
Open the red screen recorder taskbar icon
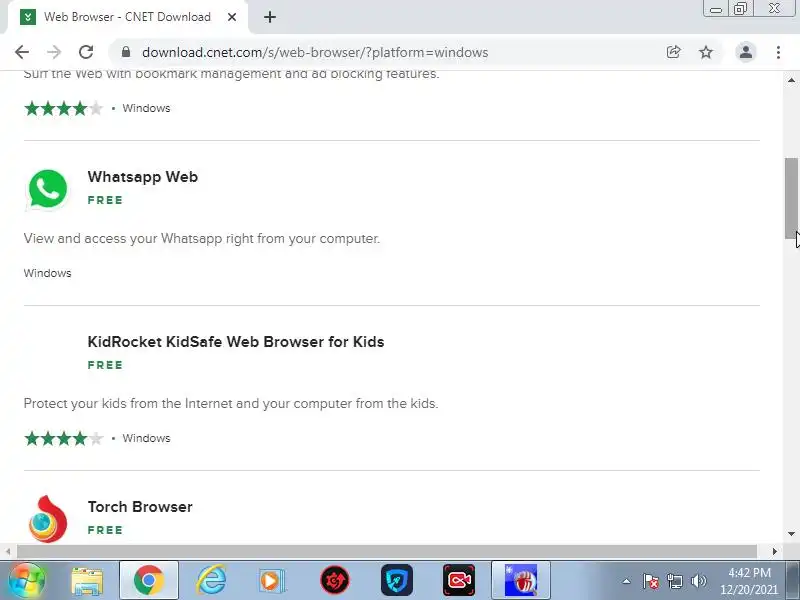point(459,581)
